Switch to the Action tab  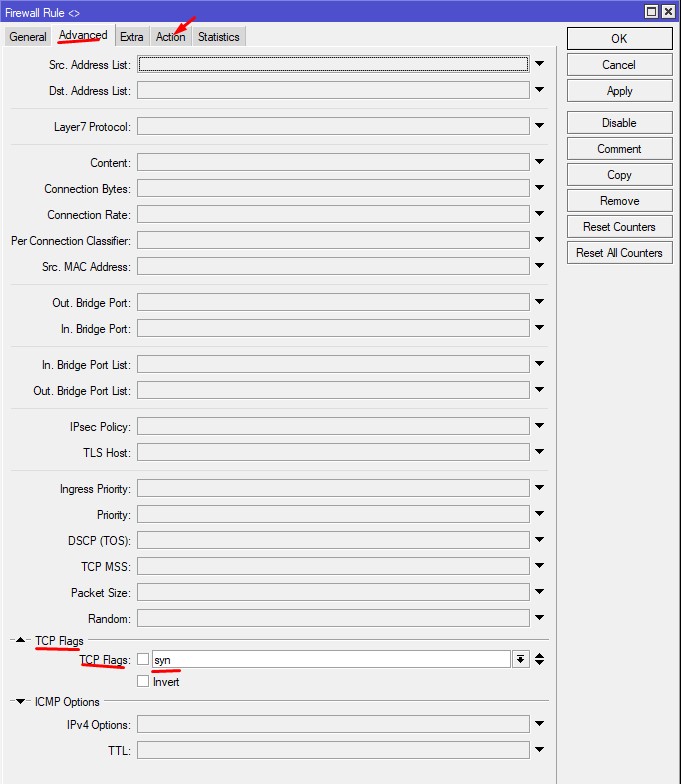tap(170, 37)
